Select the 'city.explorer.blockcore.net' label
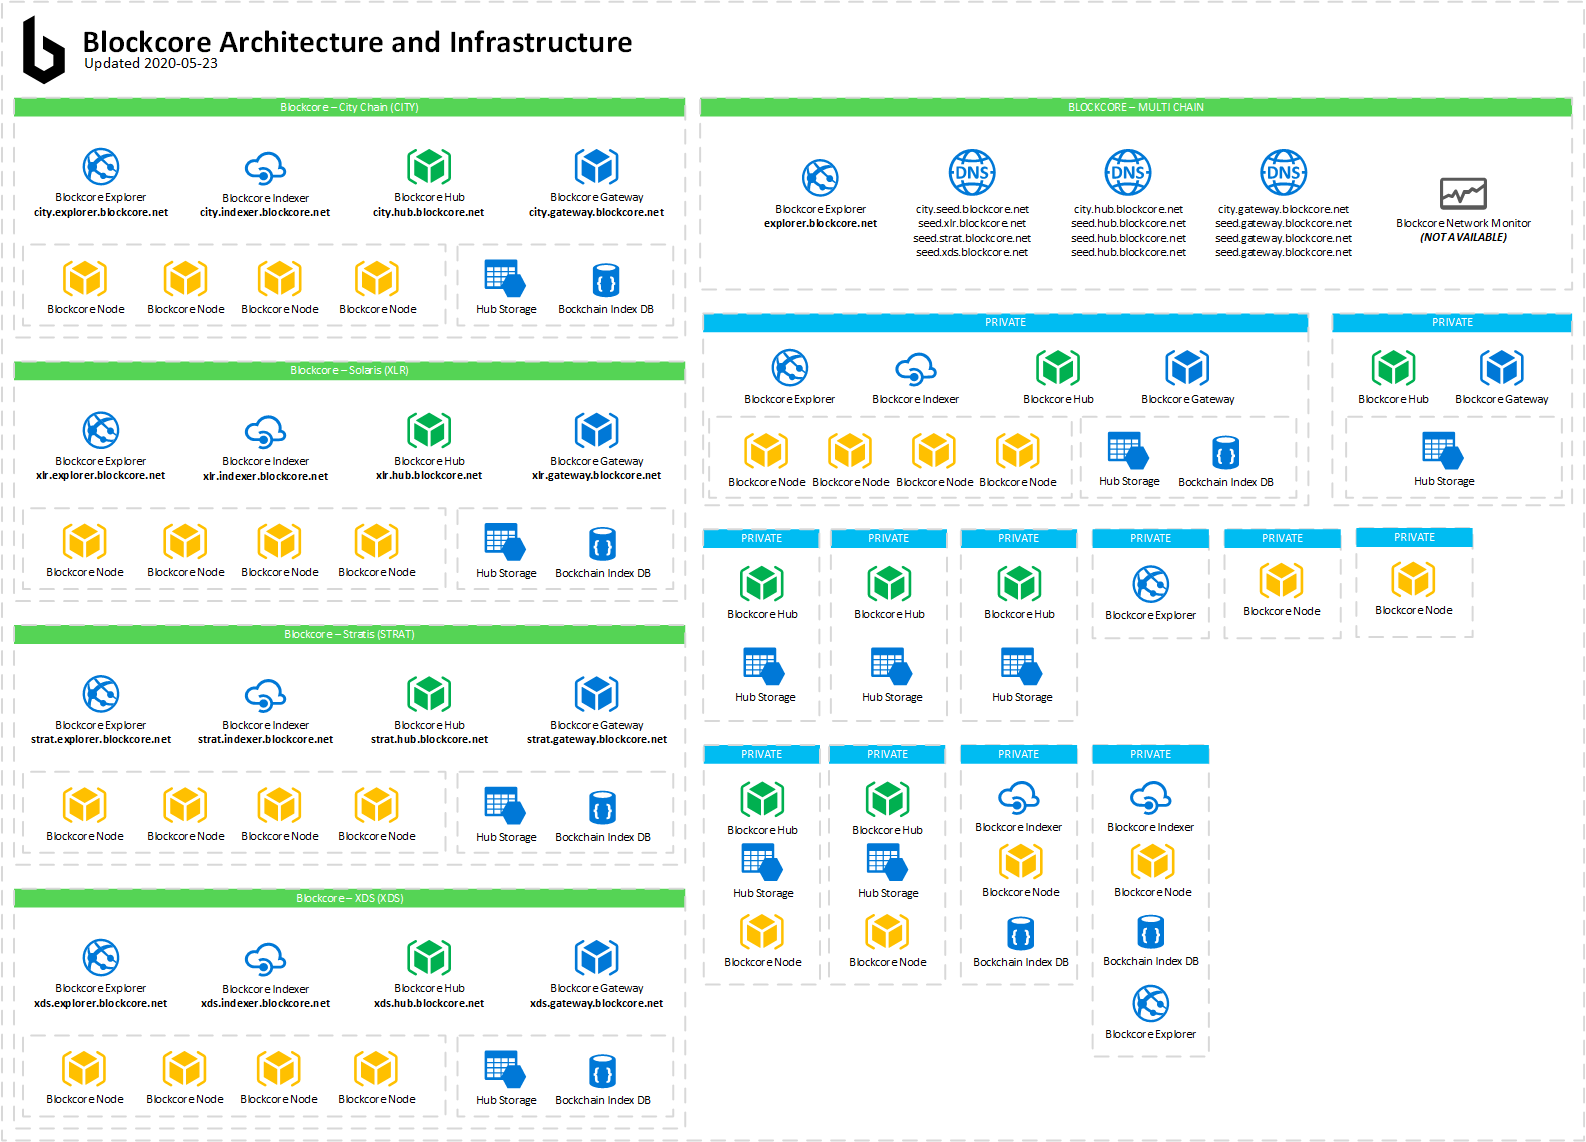1586x1142 pixels. [x=101, y=212]
